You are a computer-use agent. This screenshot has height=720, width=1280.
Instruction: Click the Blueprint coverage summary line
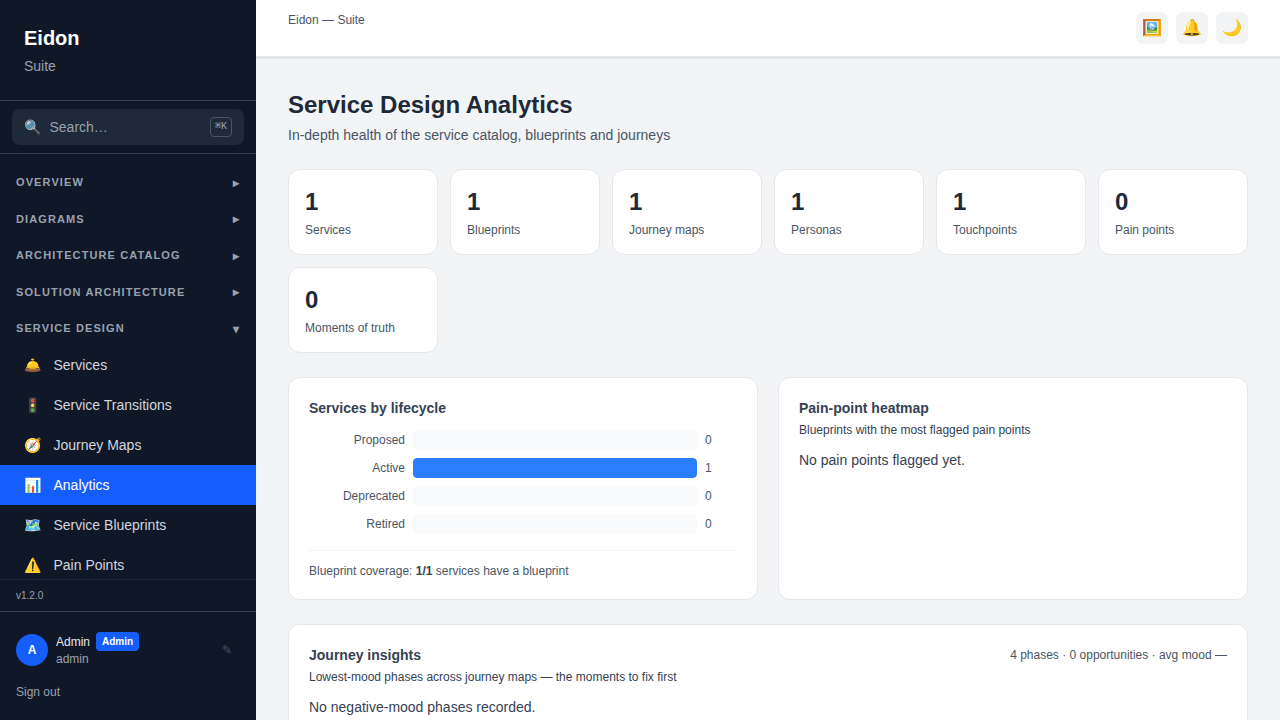click(x=439, y=571)
